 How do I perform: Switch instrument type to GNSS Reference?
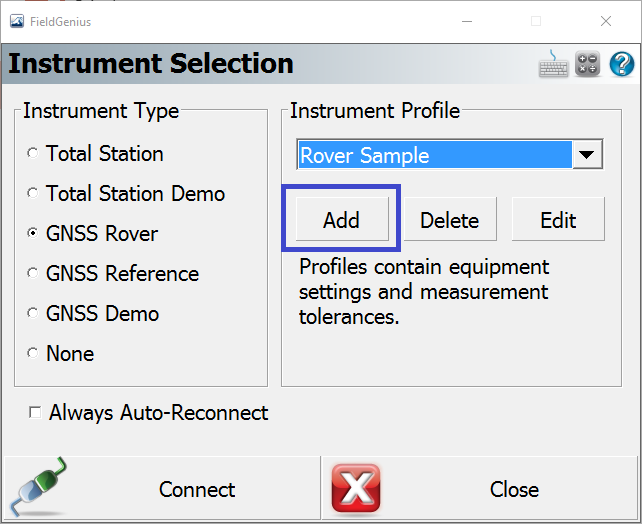(34, 274)
